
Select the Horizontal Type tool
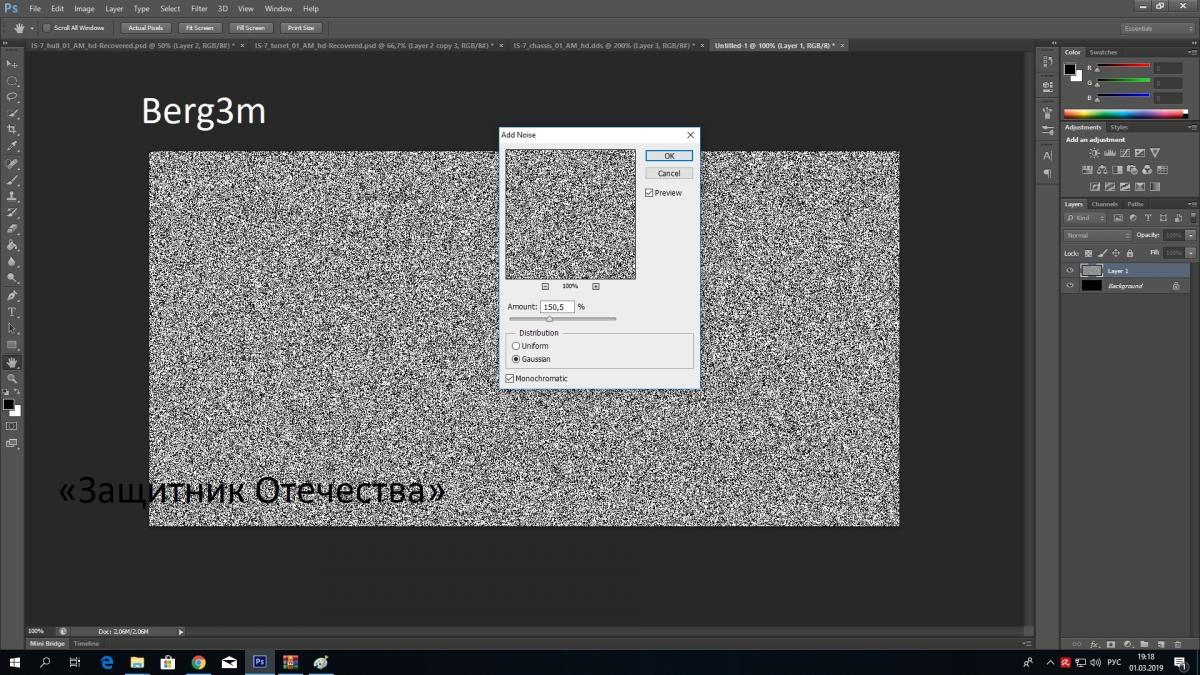tap(13, 312)
